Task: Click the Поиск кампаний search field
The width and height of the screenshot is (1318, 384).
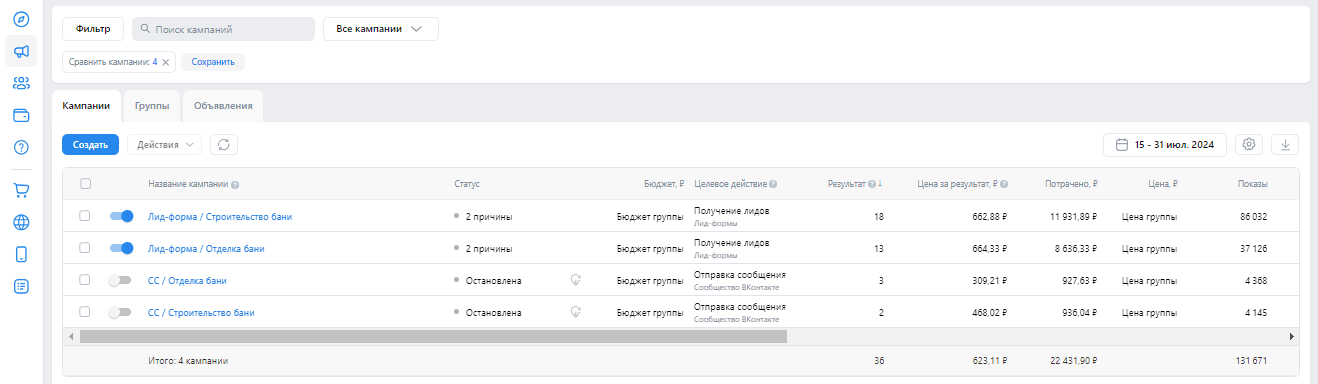Action: tap(223, 29)
